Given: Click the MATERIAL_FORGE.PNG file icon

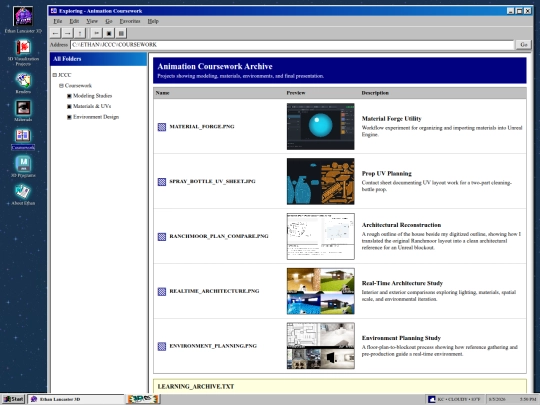Looking at the screenshot, I should (x=162, y=127).
